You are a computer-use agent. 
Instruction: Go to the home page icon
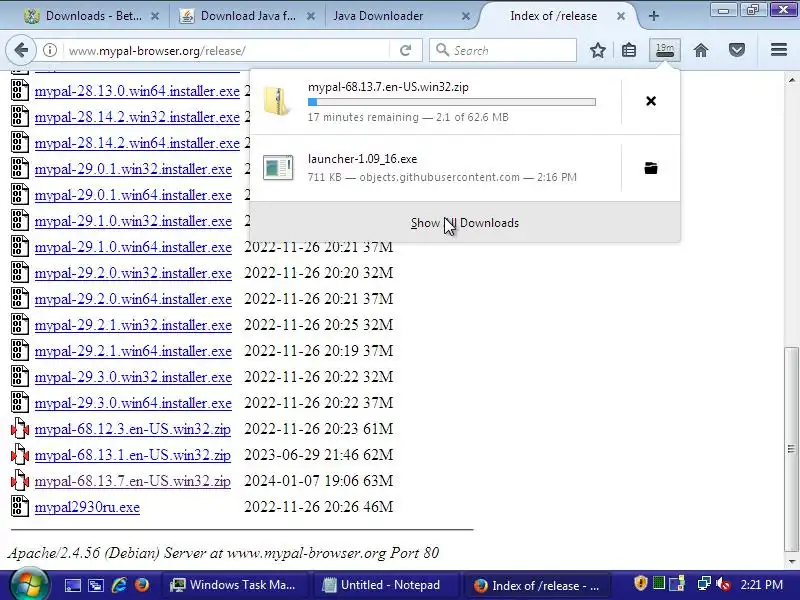click(701, 51)
